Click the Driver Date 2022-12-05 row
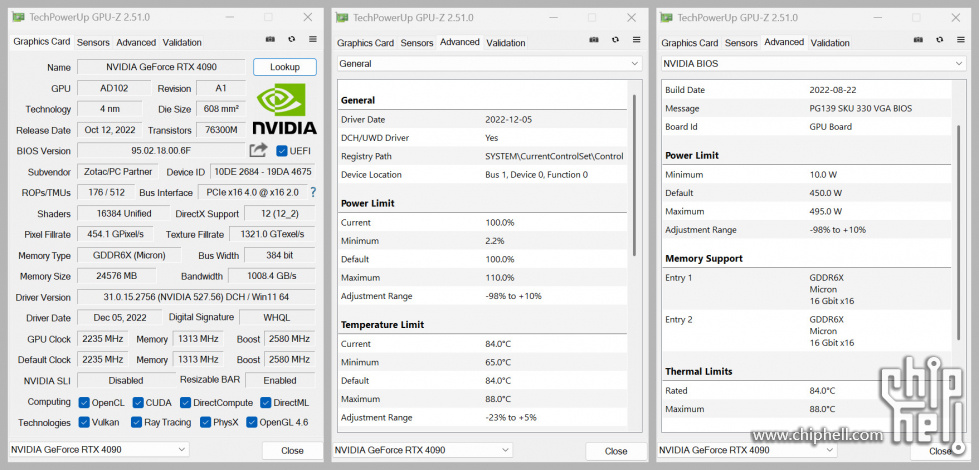The height and width of the screenshot is (470, 979). pyautogui.click(x=483, y=119)
